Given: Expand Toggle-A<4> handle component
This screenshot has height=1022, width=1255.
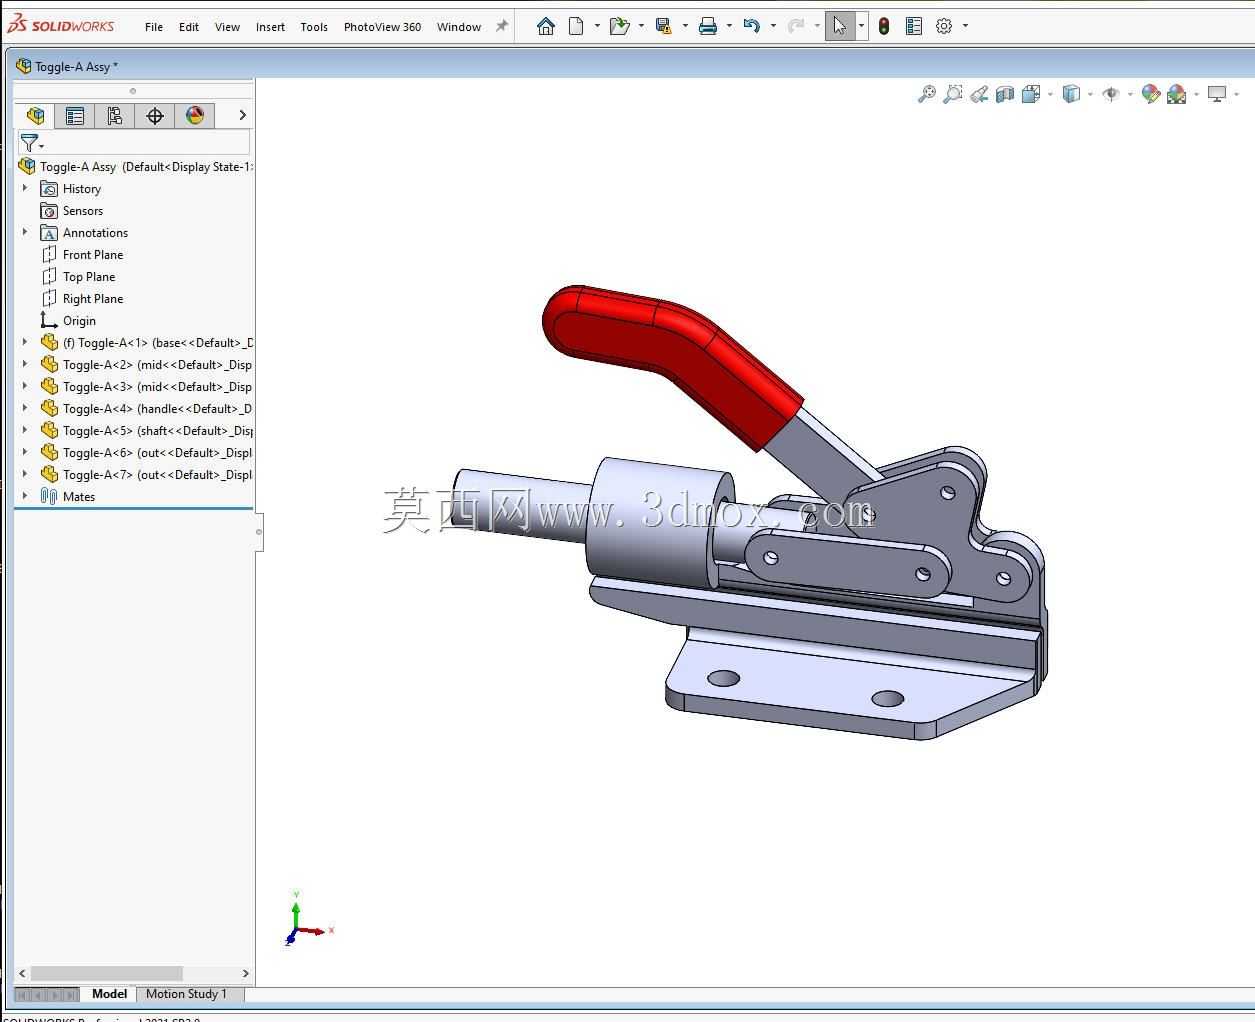Looking at the screenshot, I should click(x=25, y=408).
